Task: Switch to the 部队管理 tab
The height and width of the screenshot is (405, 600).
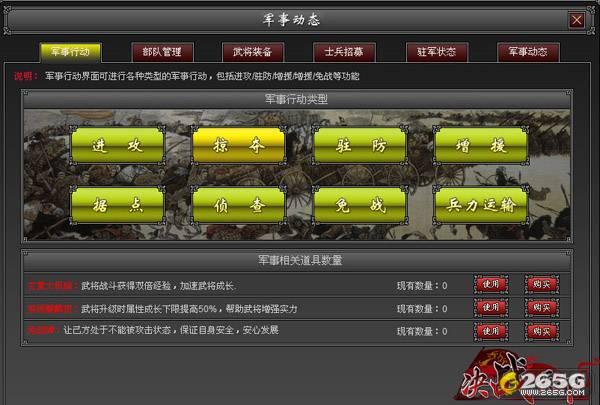Action: (x=162, y=52)
